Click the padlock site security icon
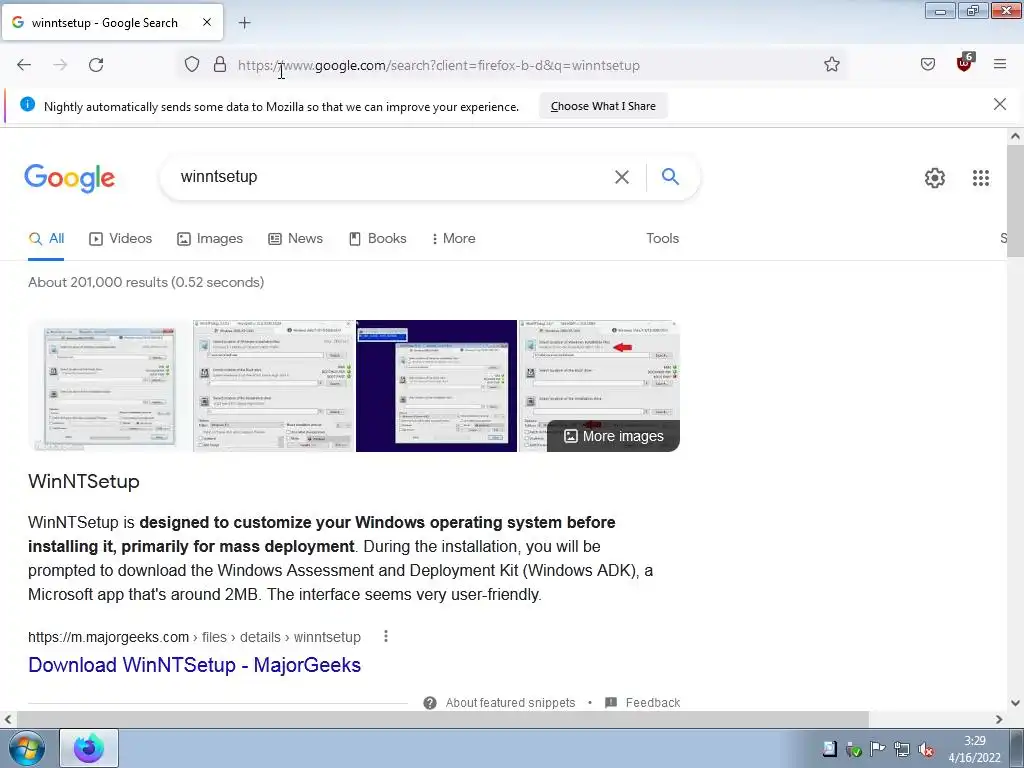The height and width of the screenshot is (768, 1024). click(220, 64)
